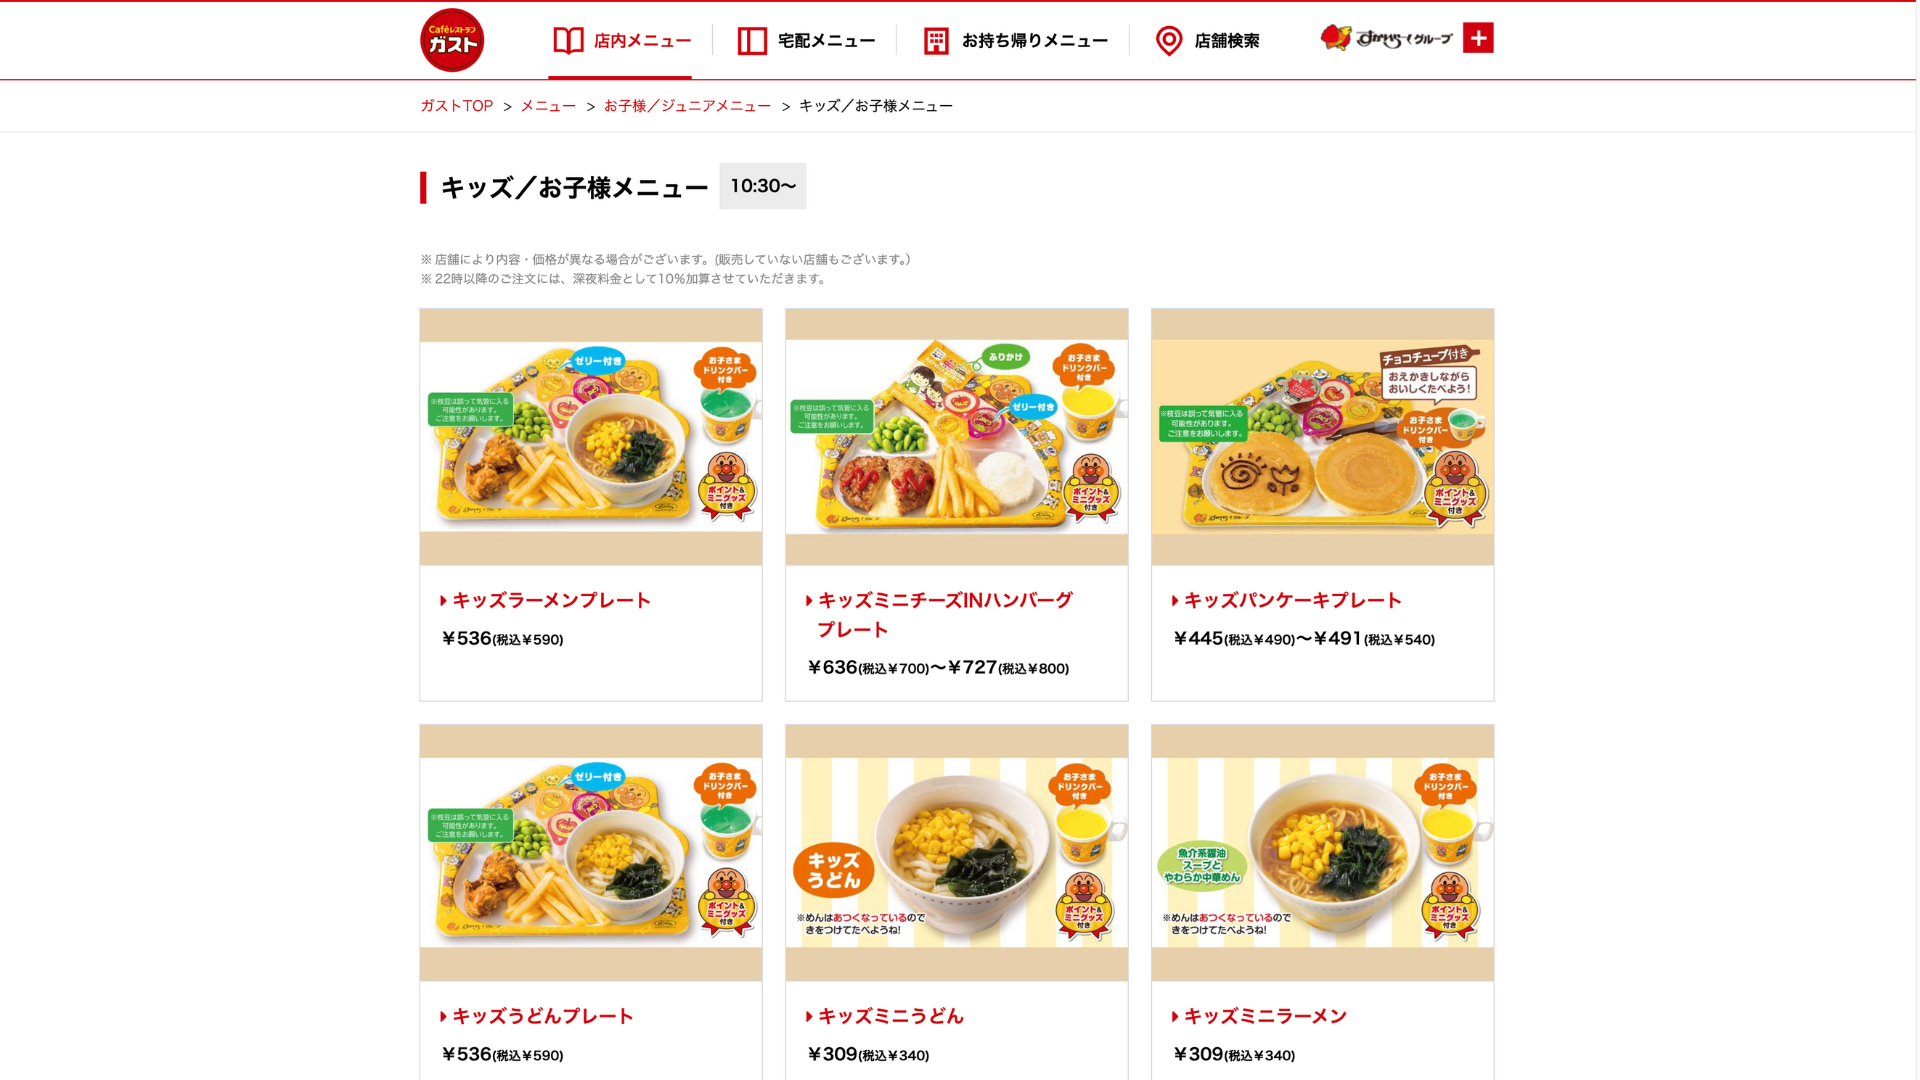Click the building icon for お持ち帰りメニュー

click(936, 41)
